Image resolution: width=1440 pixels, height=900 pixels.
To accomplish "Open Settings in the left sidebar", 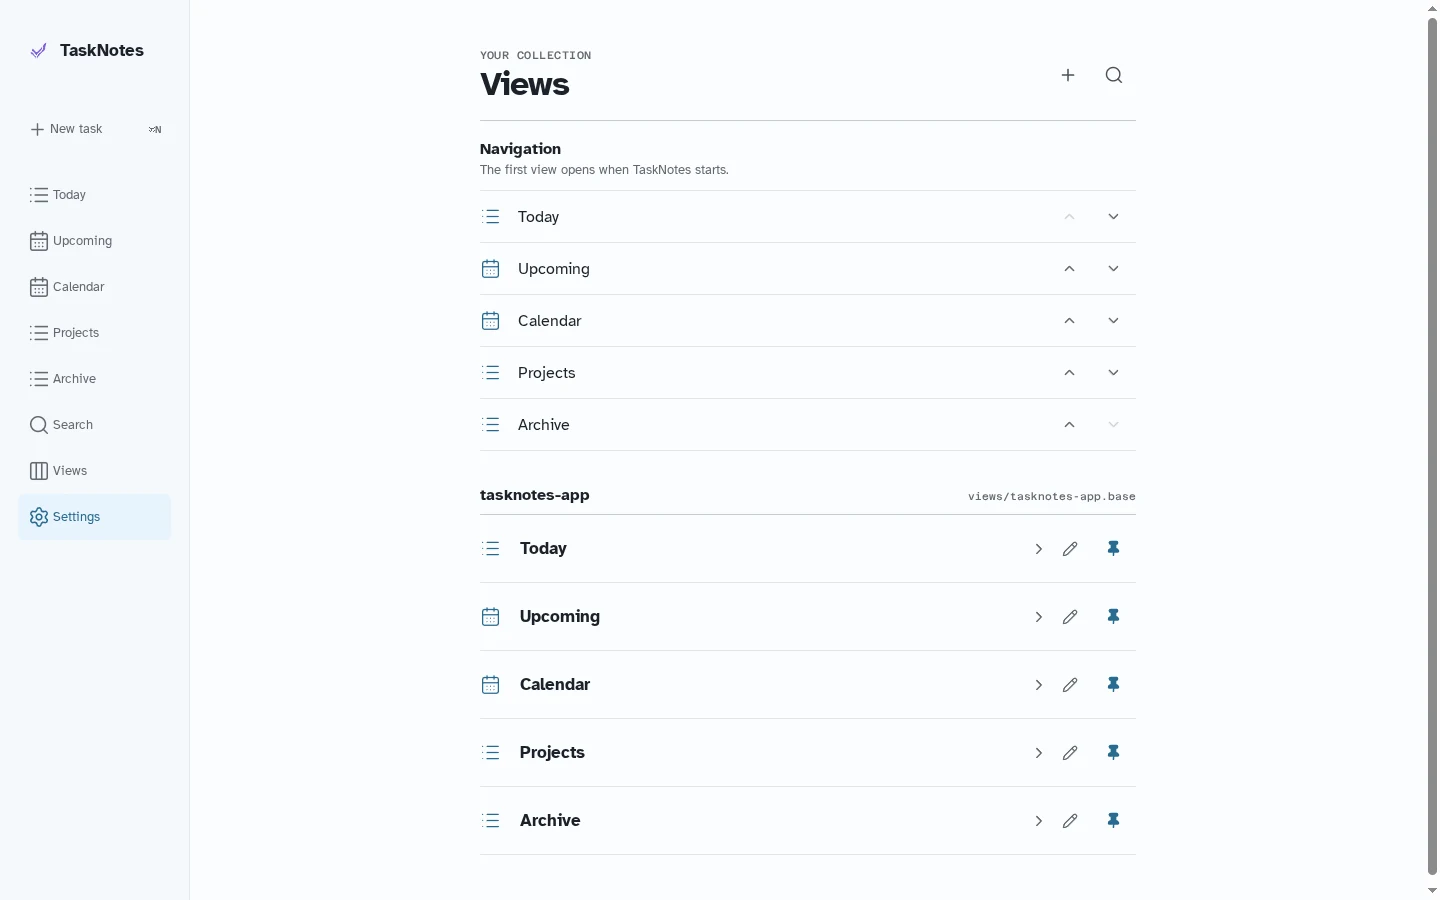I will [x=94, y=517].
